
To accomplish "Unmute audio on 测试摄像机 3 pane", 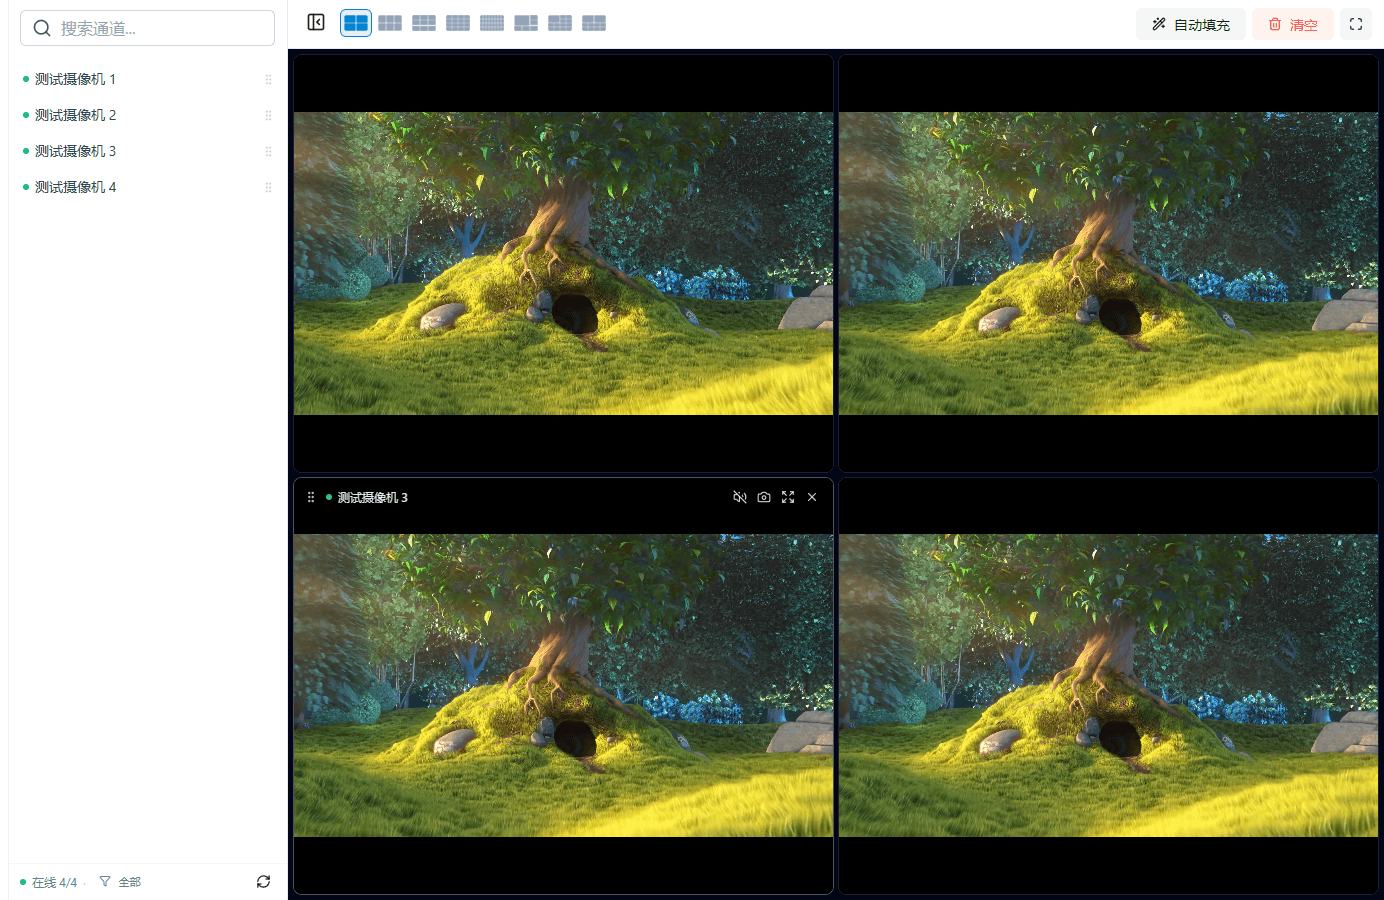I will [x=740, y=497].
